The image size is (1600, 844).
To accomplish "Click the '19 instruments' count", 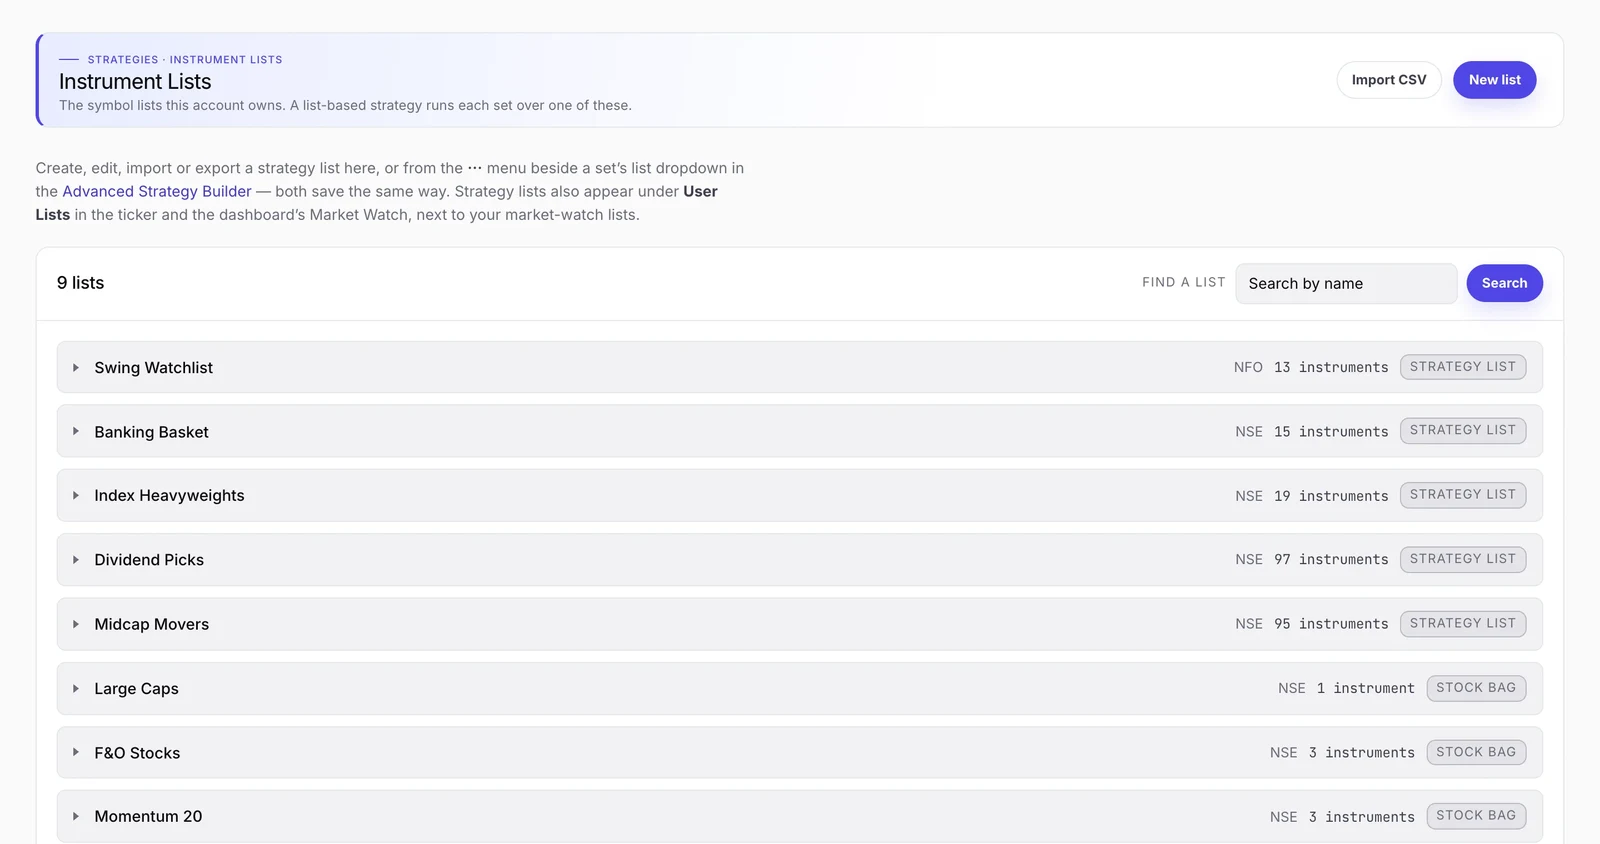I will click(1331, 496).
